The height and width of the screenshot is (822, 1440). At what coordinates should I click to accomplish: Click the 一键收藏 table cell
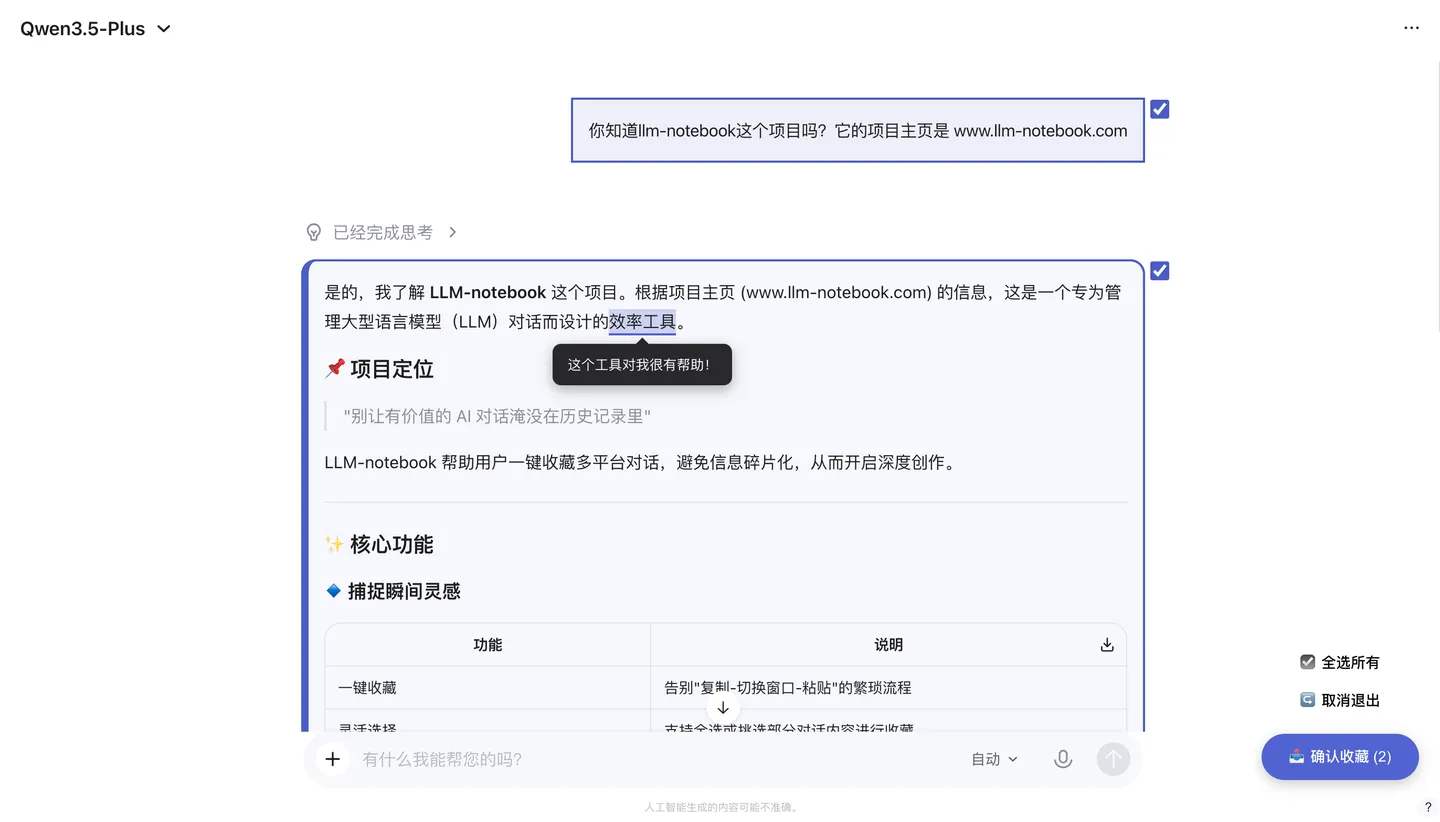(x=487, y=688)
